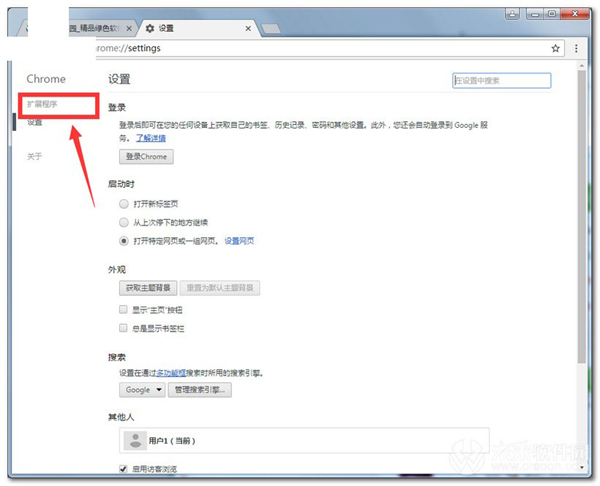Open the Chrome three-dot menu

[x=577, y=47]
